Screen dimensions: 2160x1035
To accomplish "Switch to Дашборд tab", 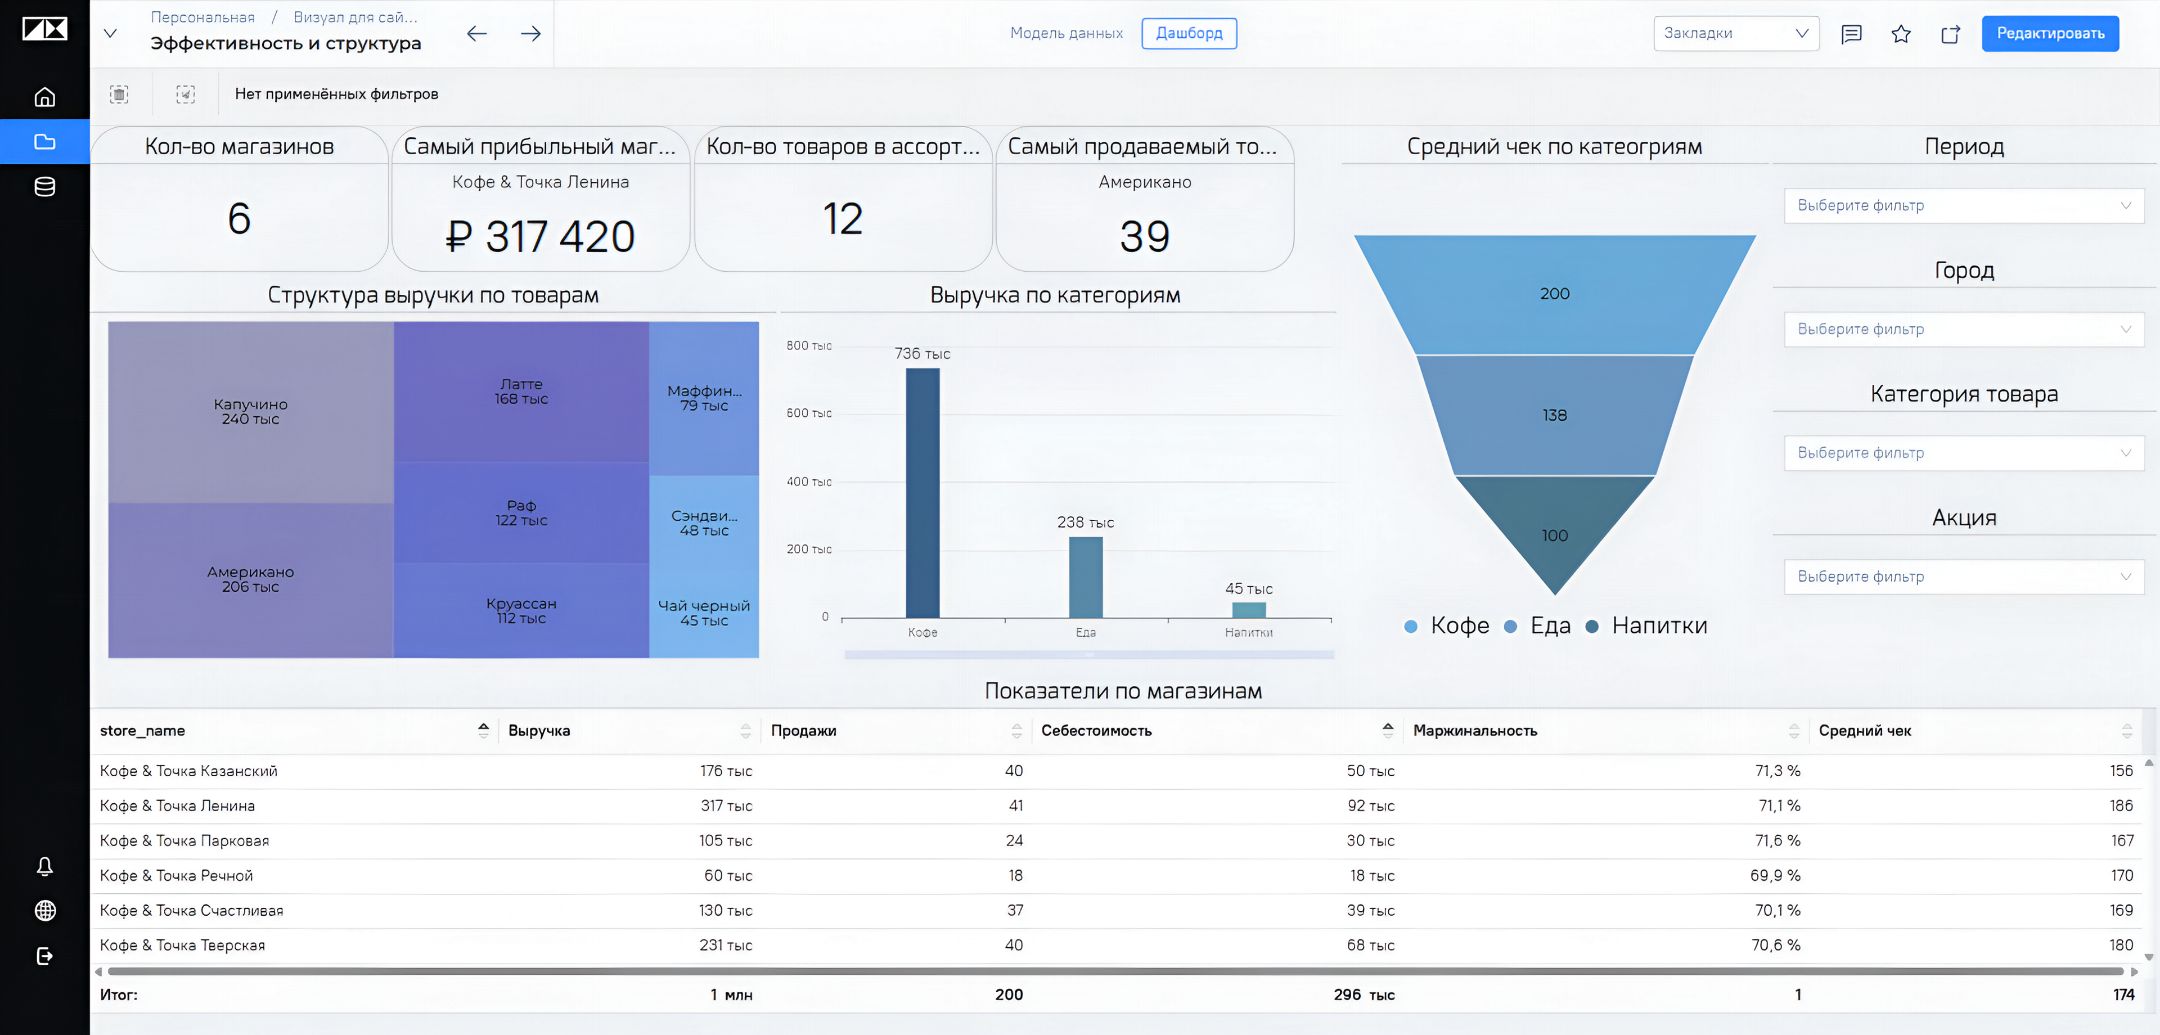I will coord(1189,33).
